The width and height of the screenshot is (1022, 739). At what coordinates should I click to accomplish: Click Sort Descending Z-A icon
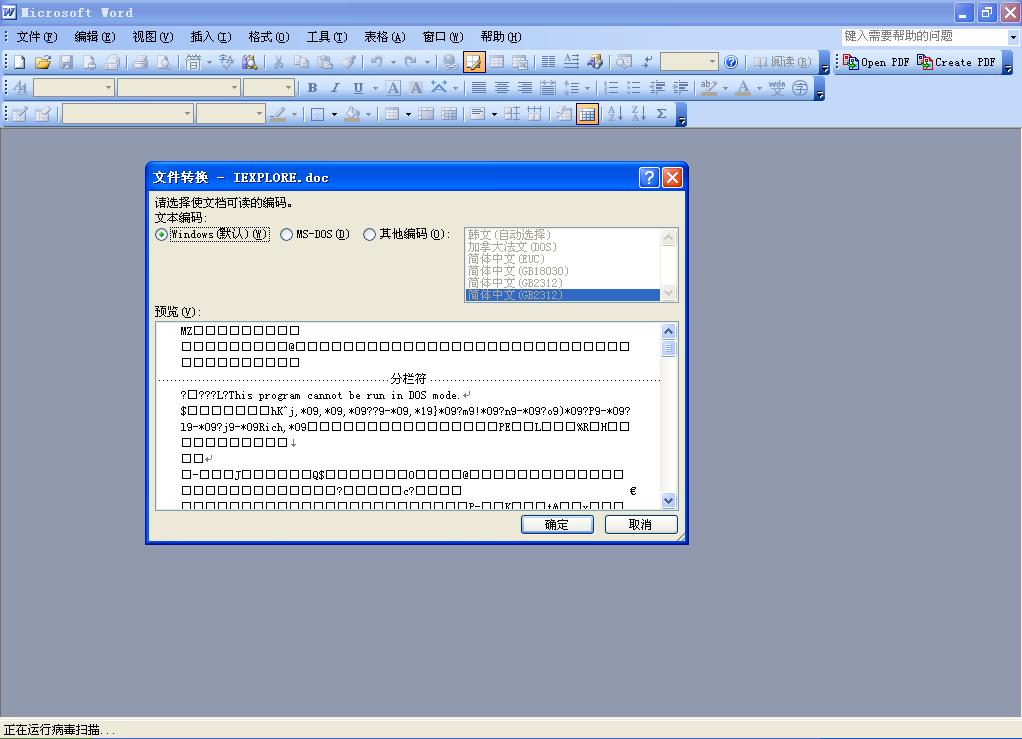[639, 114]
